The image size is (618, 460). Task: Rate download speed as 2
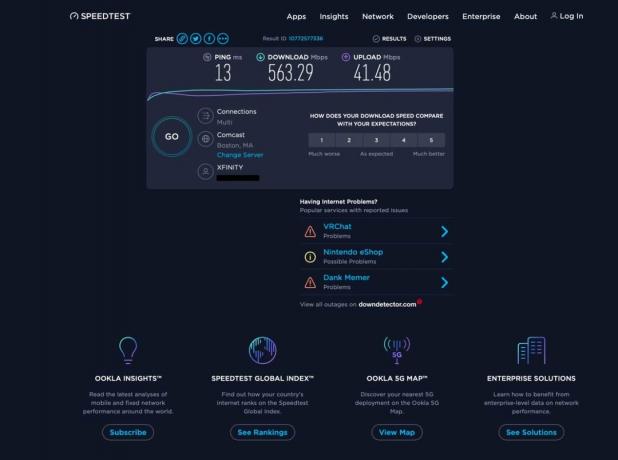point(349,140)
